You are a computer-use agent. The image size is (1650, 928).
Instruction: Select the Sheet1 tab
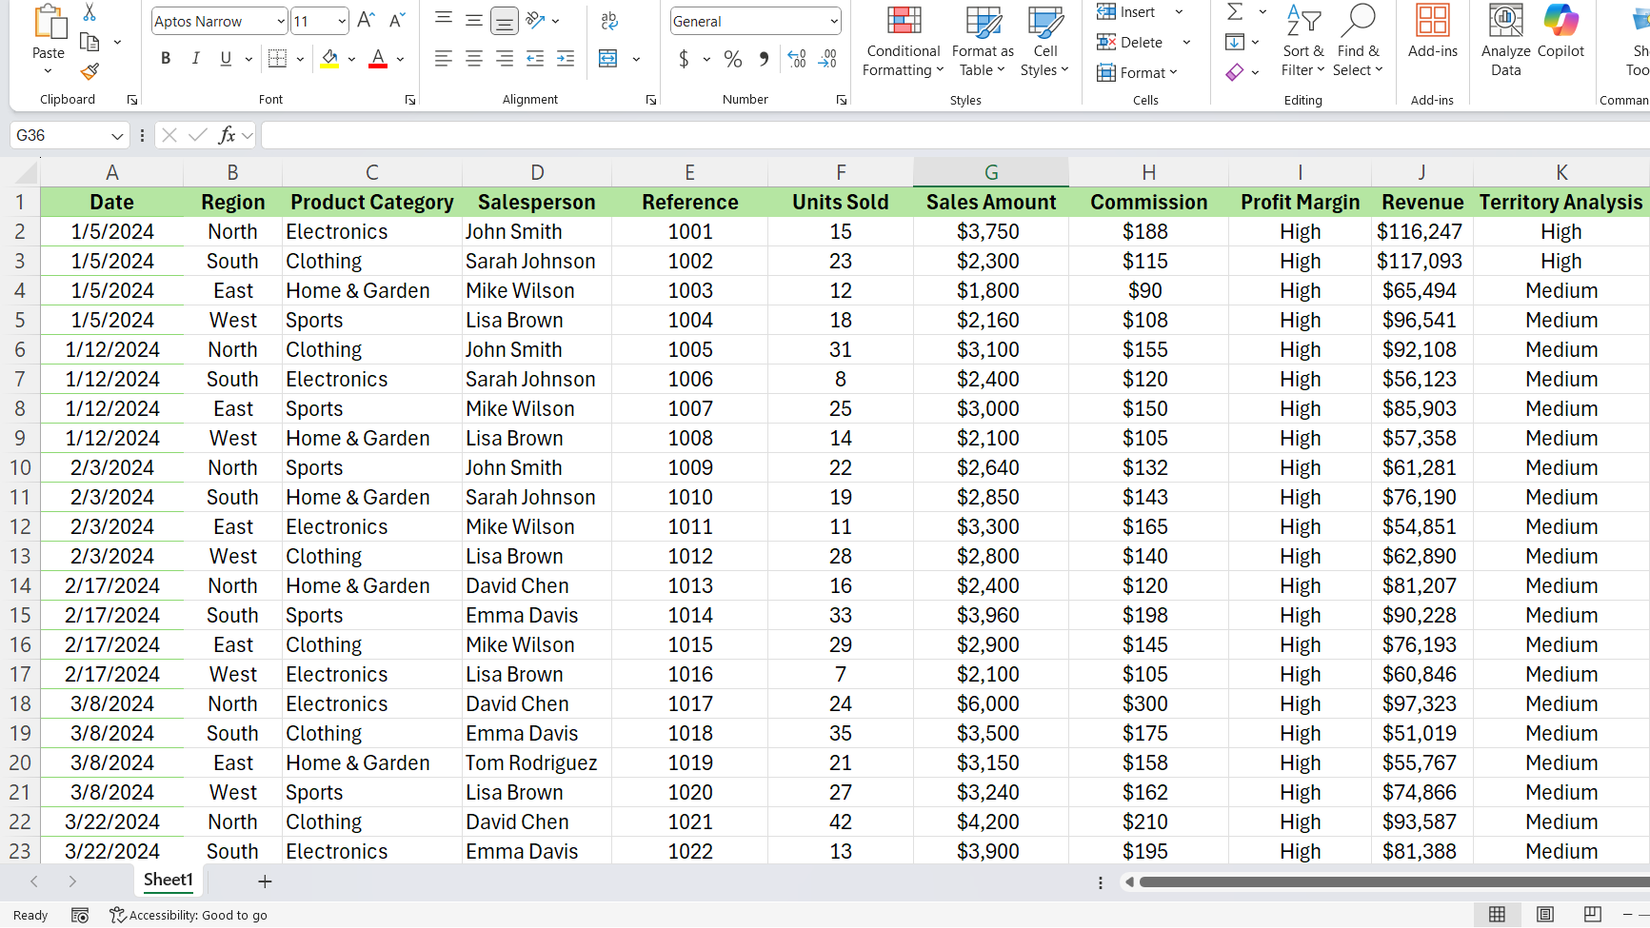[168, 880]
